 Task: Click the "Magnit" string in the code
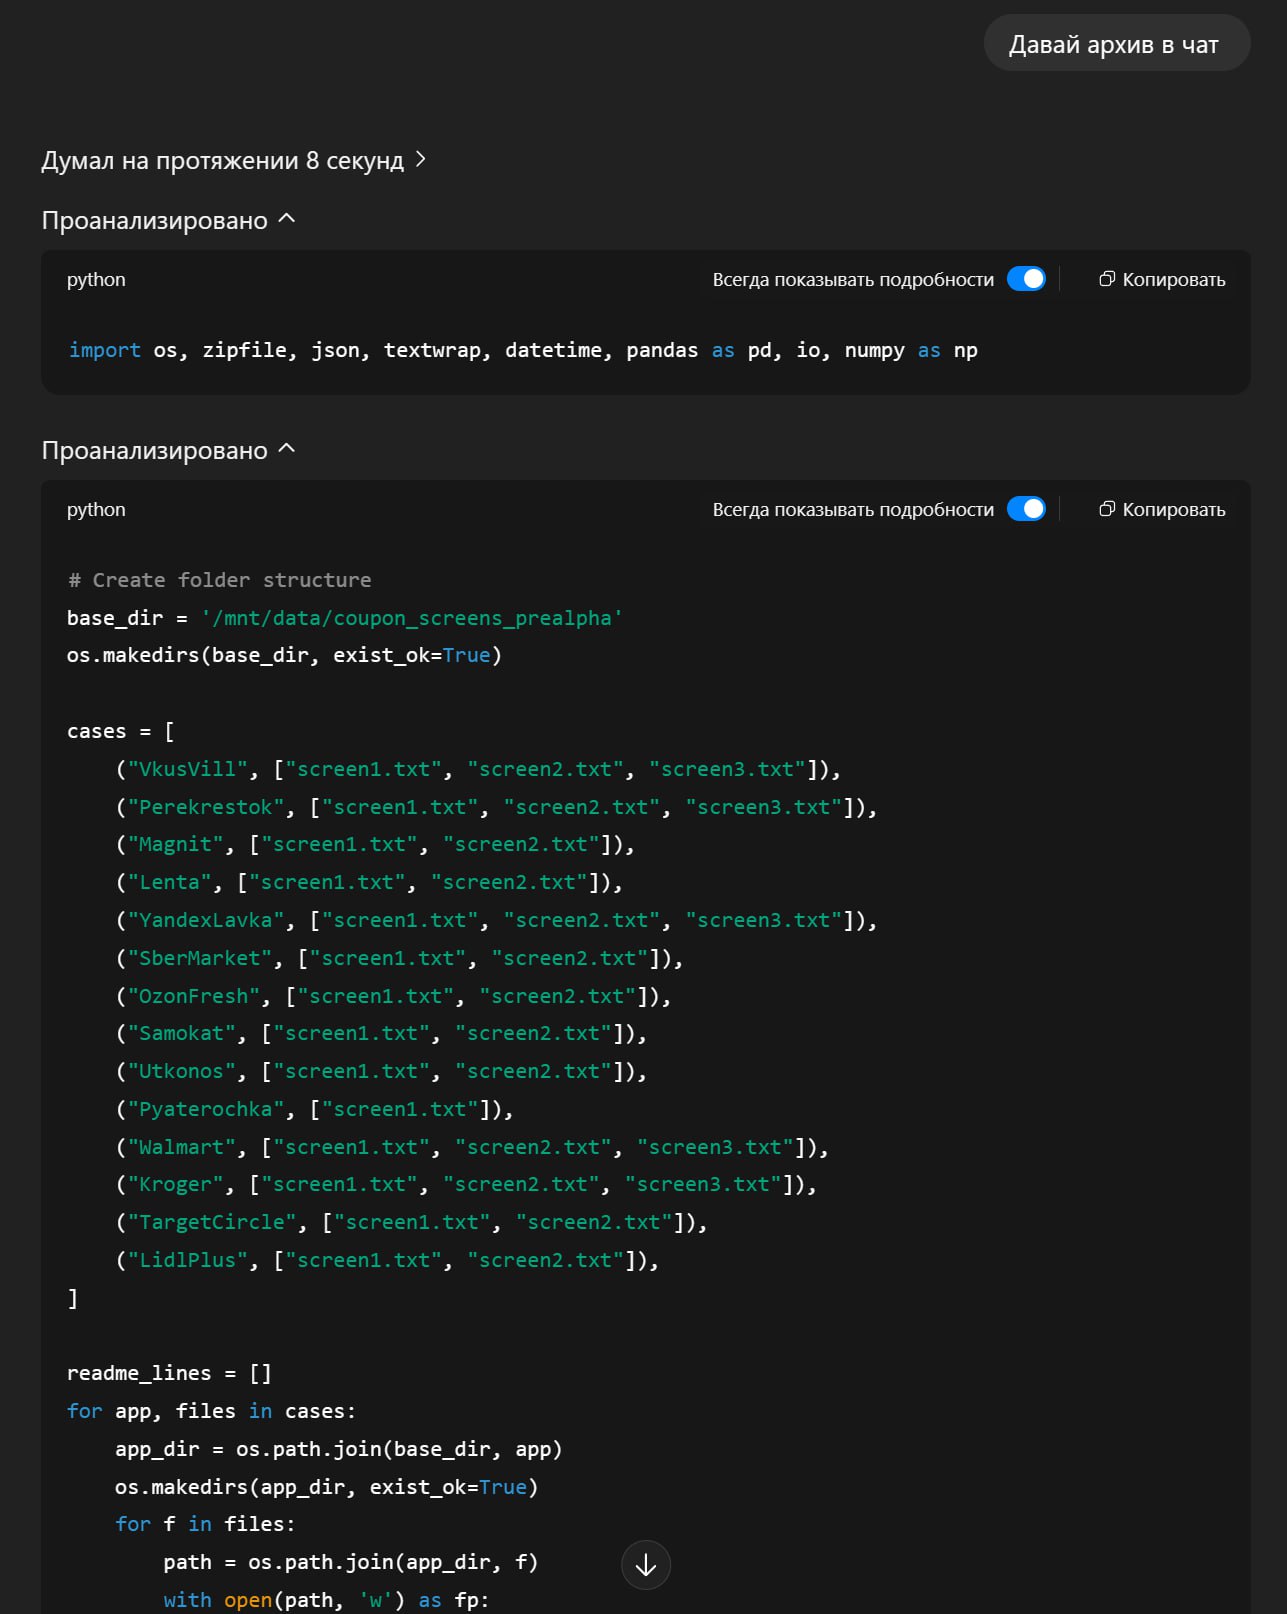click(175, 845)
